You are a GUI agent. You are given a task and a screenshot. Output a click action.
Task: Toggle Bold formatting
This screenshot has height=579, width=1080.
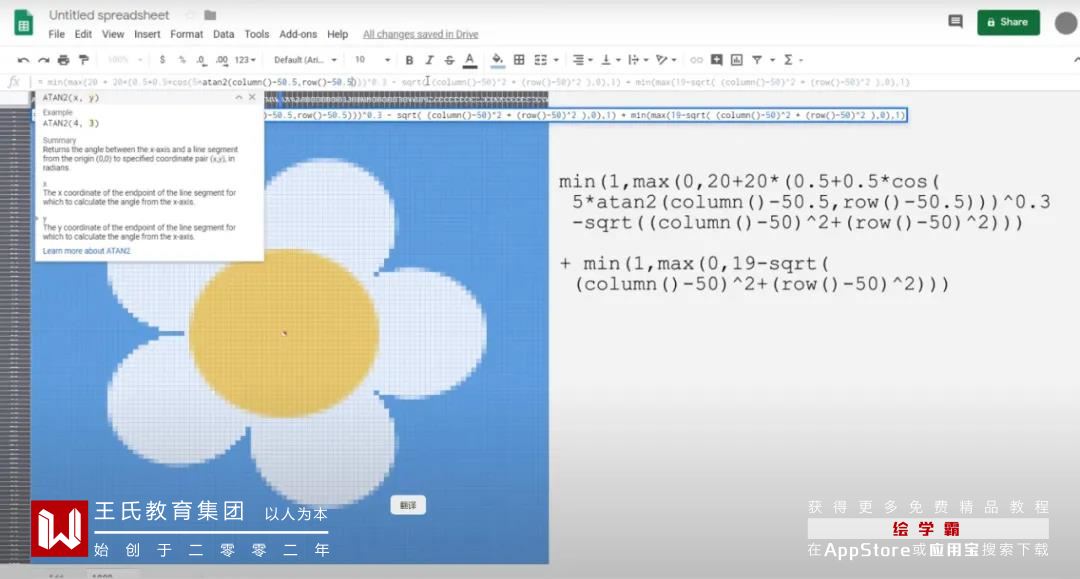[409, 61]
